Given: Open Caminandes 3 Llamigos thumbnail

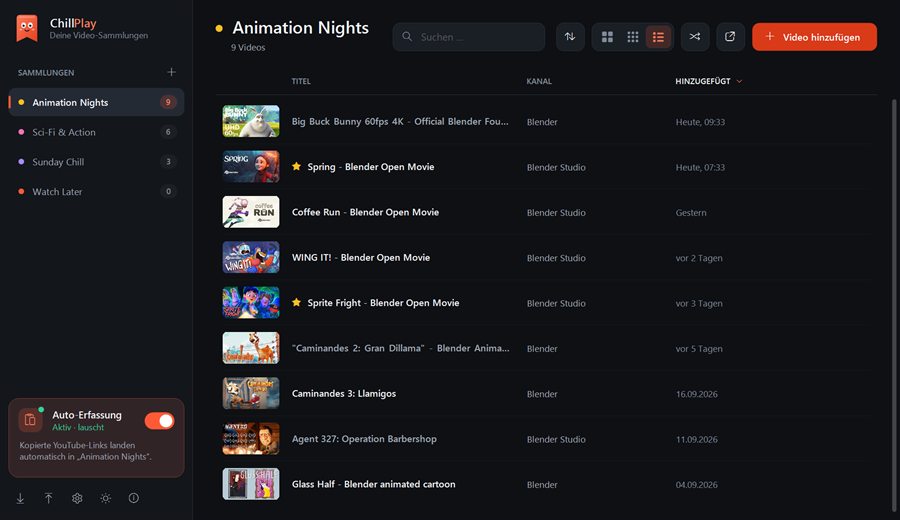Looking at the screenshot, I should (251, 393).
